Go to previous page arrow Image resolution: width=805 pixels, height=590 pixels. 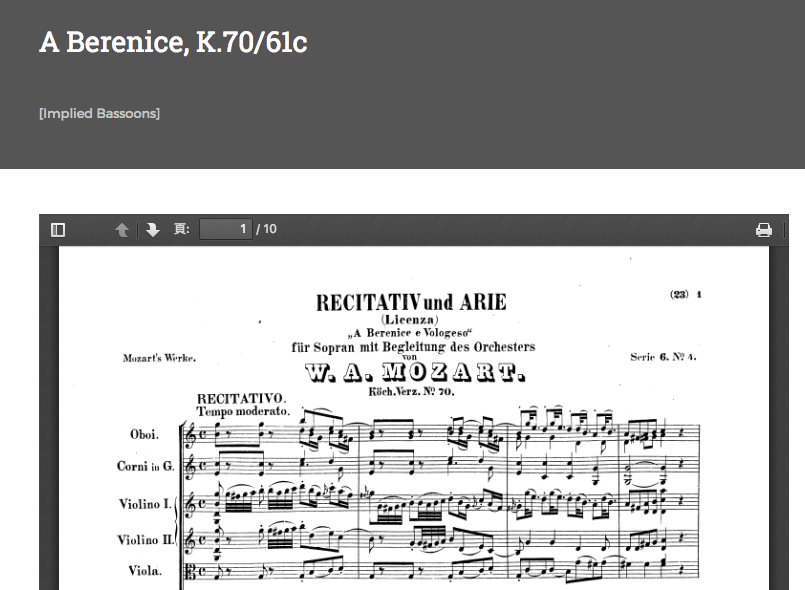point(122,230)
